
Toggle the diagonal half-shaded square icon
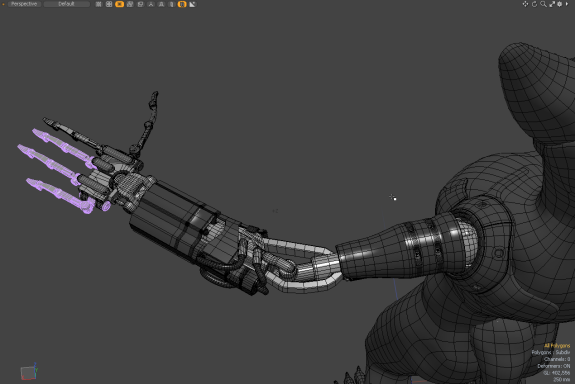(193, 4)
